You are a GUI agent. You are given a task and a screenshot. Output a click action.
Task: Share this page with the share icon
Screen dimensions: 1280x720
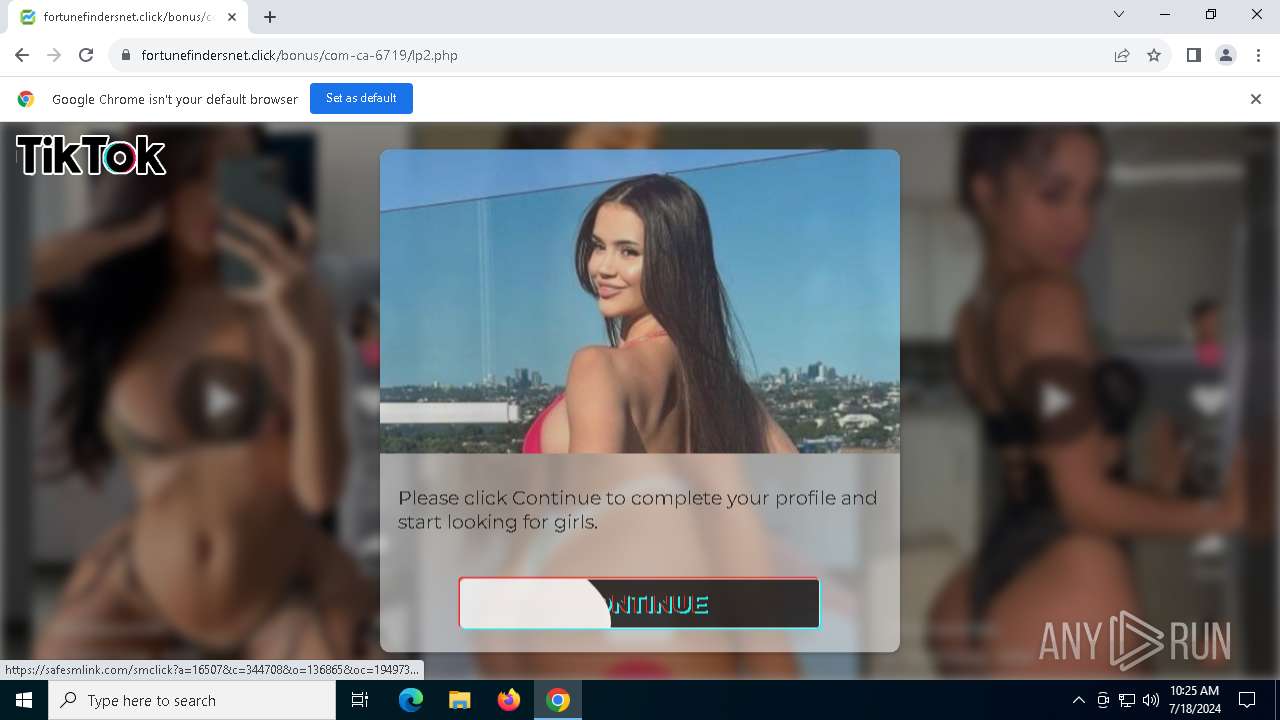1122,55
